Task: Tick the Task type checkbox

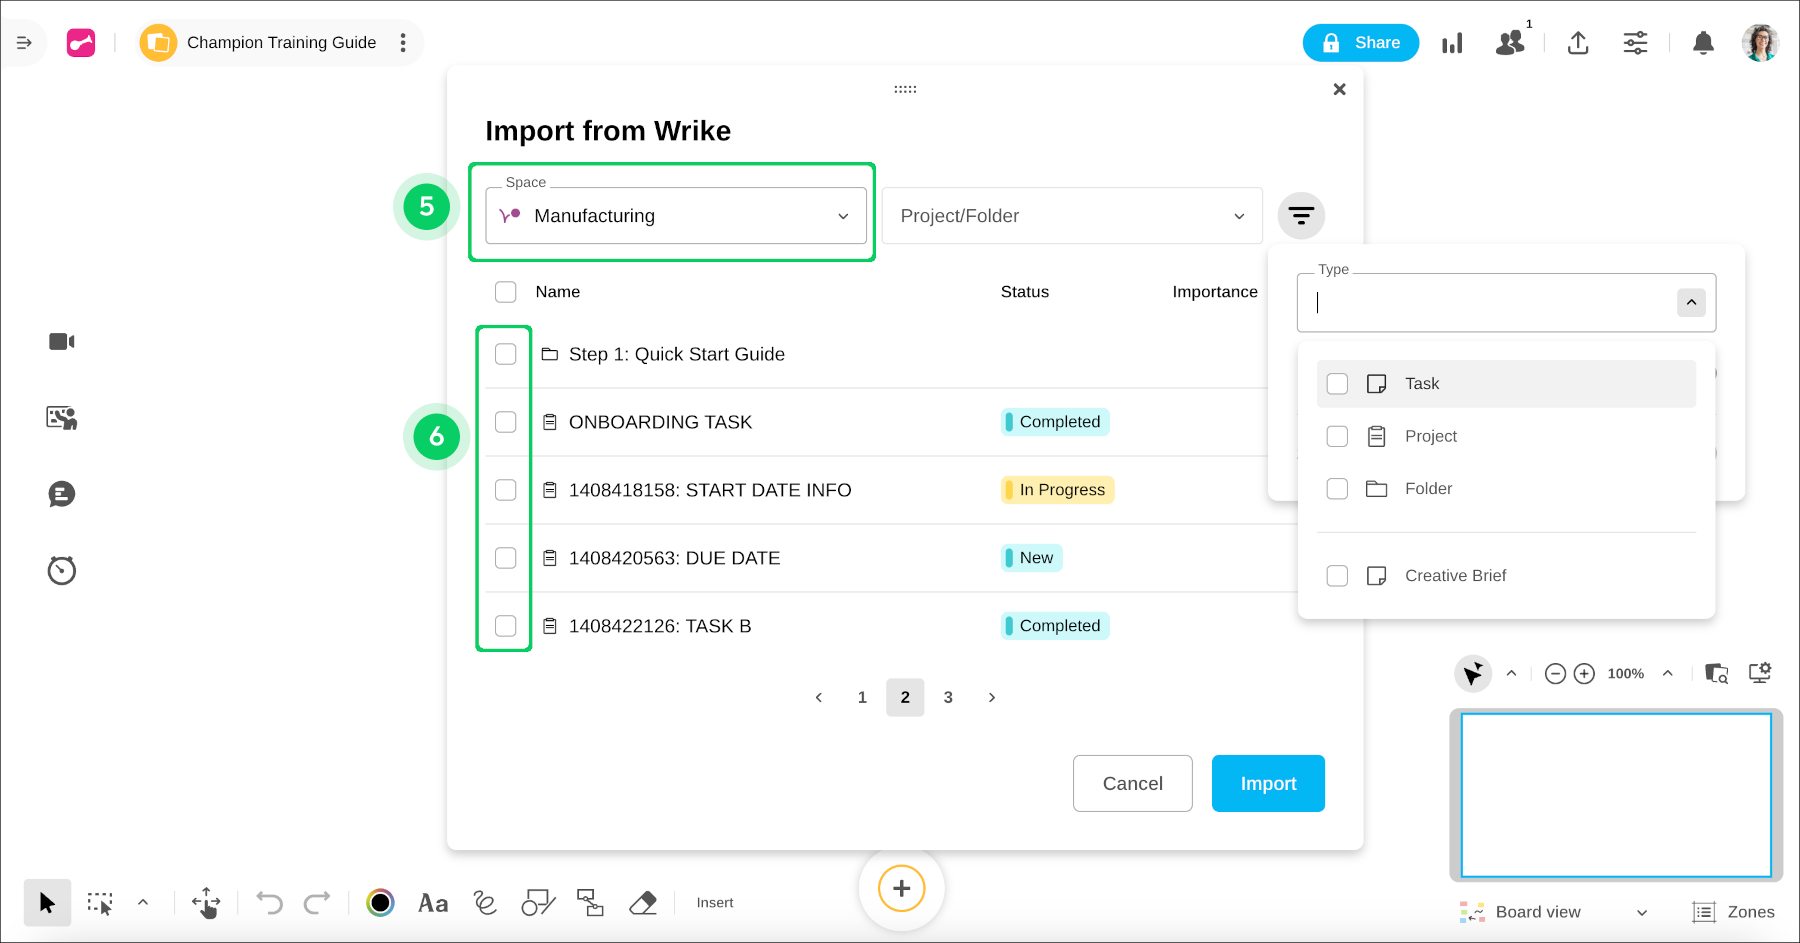Action: point(1337,384)
